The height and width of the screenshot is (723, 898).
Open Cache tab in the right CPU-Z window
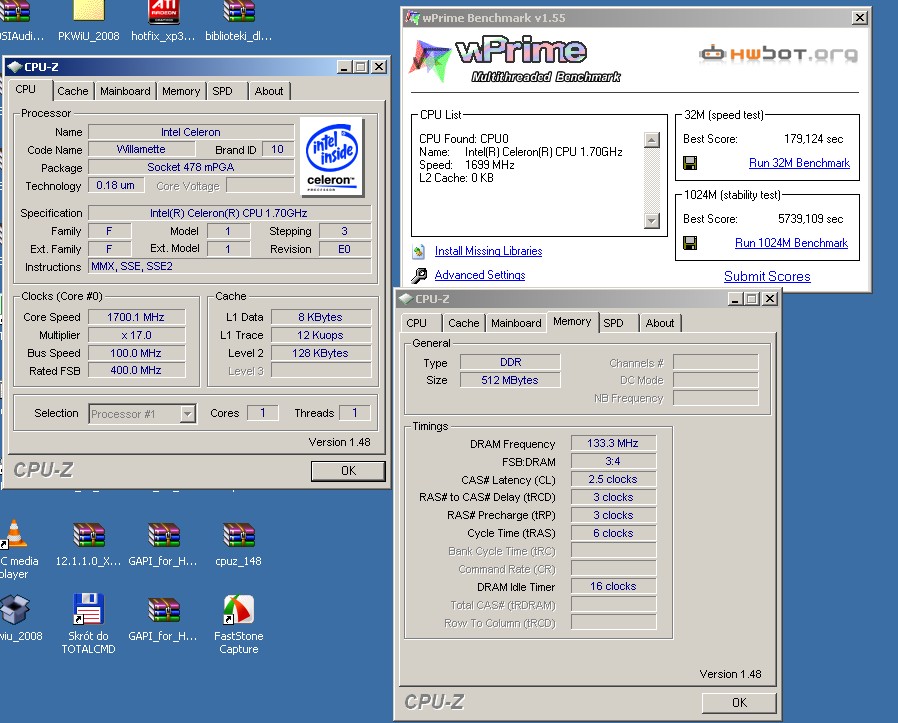coord(464,323)
